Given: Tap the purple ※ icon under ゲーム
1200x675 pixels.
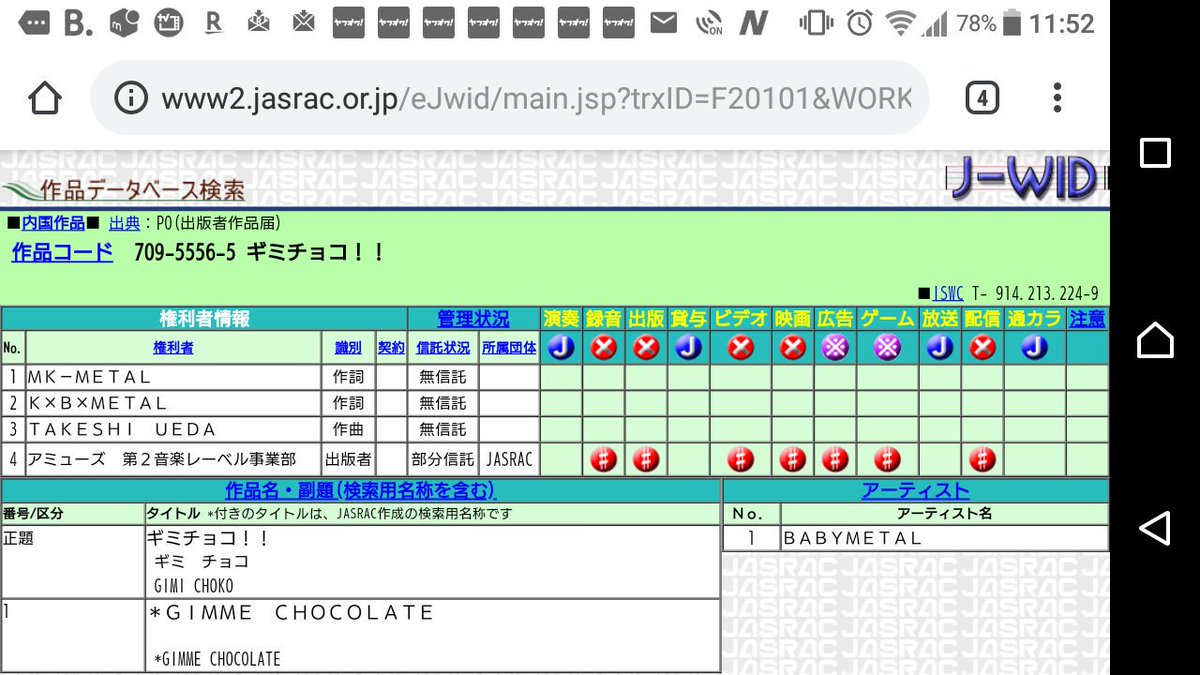Looking at the screenshot, I should point(887,347).
